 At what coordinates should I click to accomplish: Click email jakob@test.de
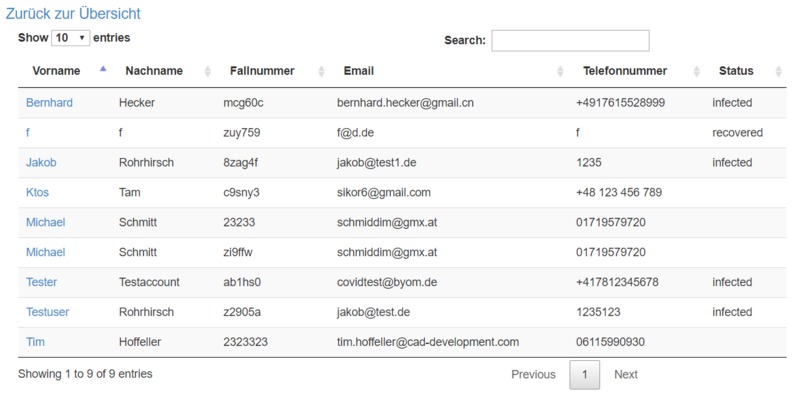point(374,311)
